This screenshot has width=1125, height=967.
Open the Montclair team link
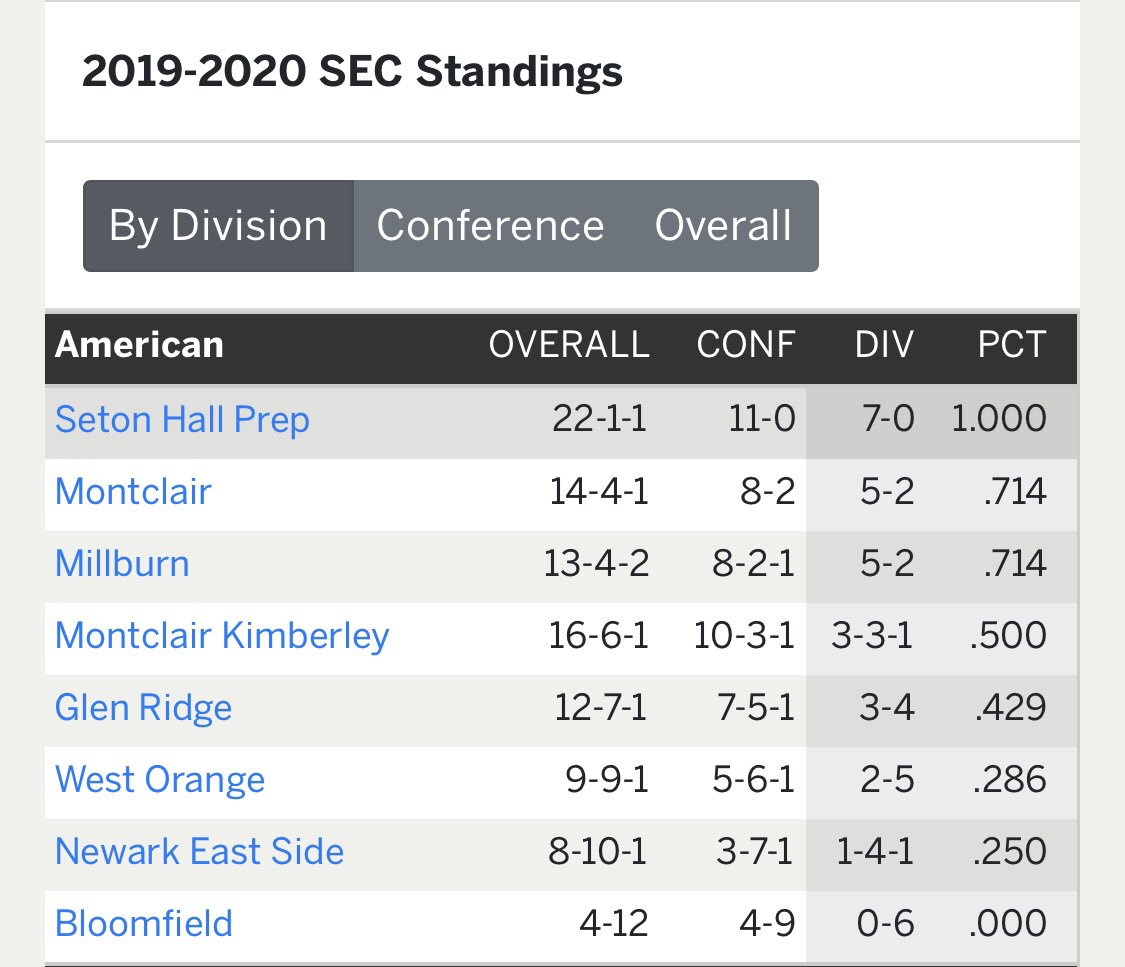click(x=133, y=491)
